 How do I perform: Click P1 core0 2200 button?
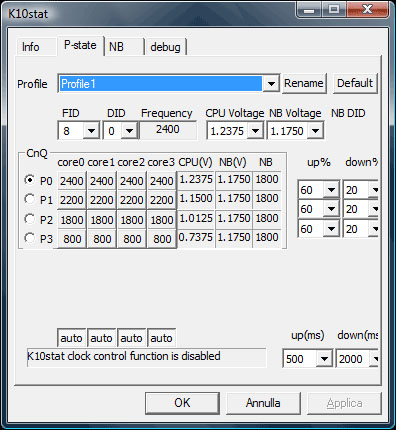pos(72,200)
